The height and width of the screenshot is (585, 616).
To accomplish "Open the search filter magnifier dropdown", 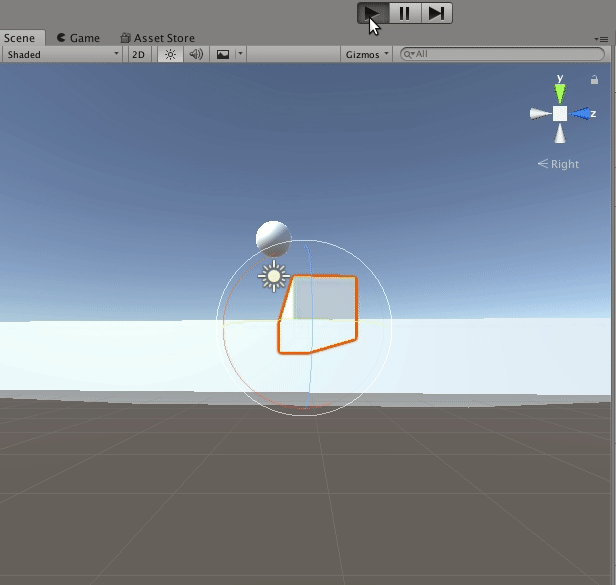I will [409, 54].
